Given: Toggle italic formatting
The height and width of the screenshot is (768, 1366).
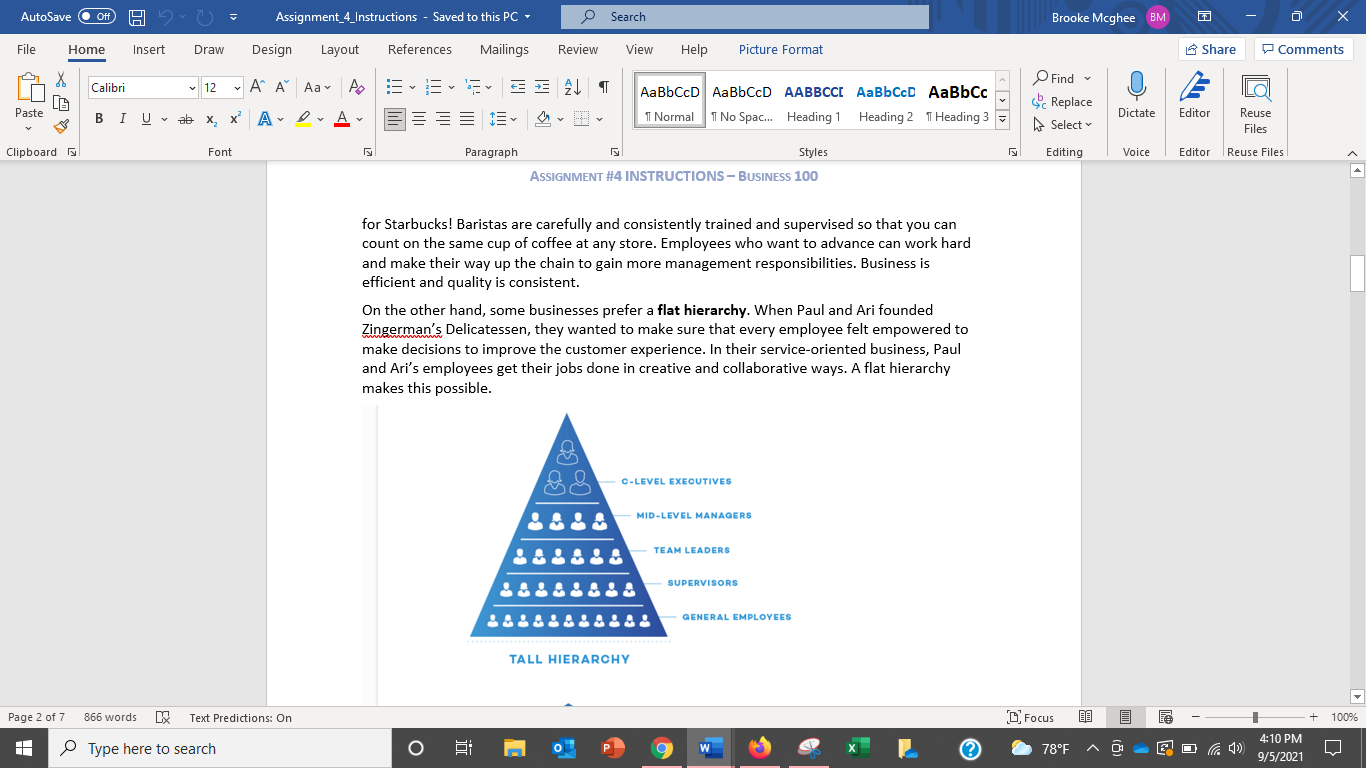Looking at the screenshot, I should click(122, 119).
